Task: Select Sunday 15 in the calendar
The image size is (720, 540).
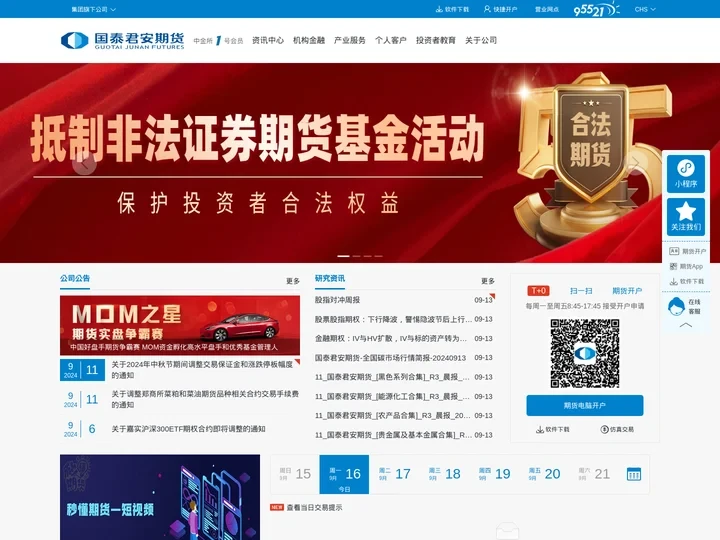Action: [x=295, y=474]
